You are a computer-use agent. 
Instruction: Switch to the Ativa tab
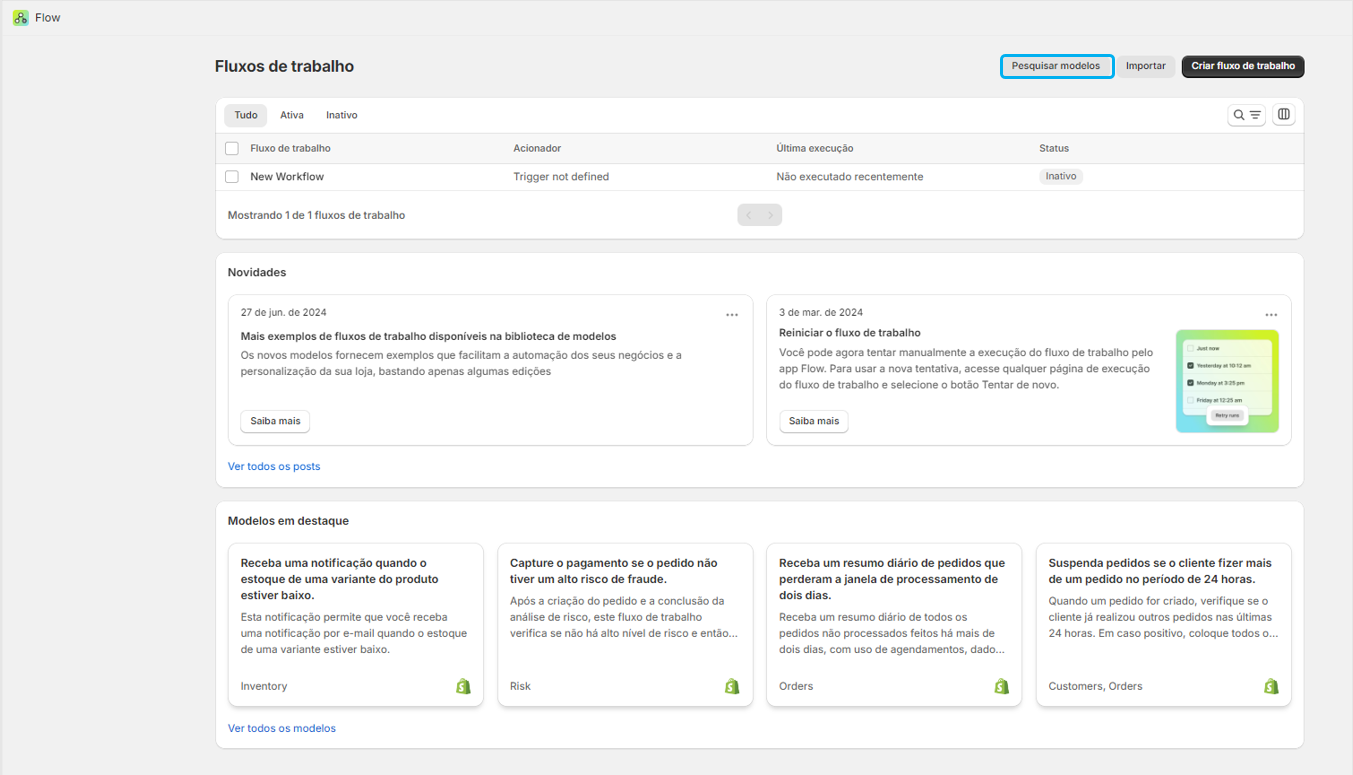pyautogui.click(x=292, y=115)
